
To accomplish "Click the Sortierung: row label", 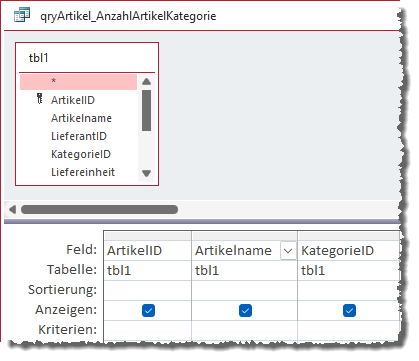I will [62, 290].
